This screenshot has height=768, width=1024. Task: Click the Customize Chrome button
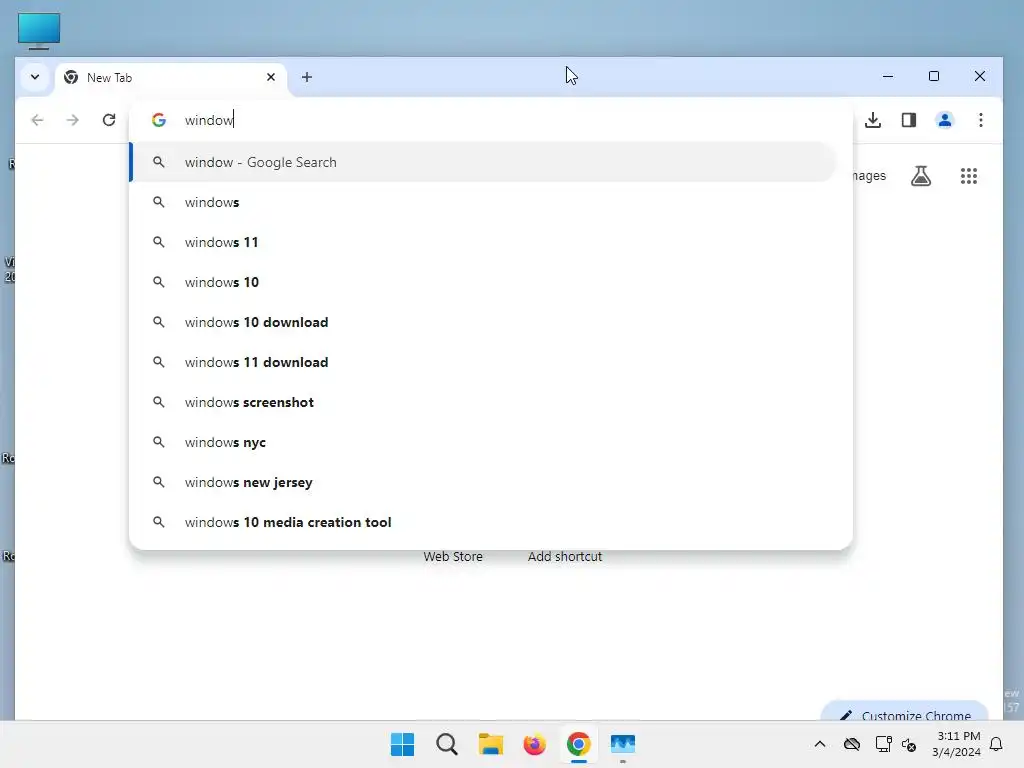904,713
